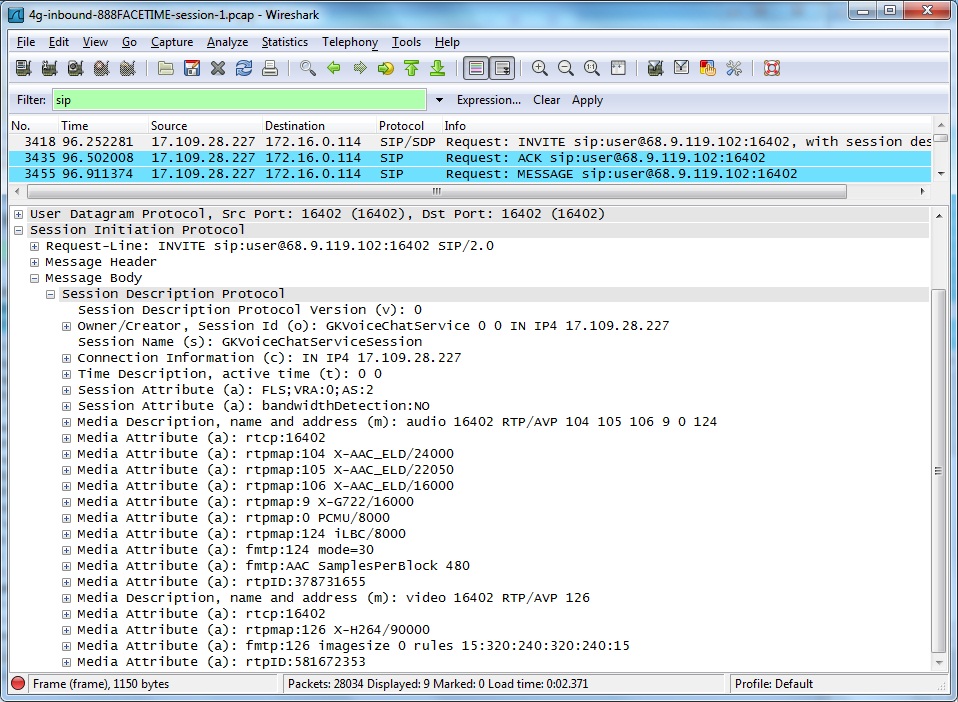Go forward in packet history arrow

(360, 68)
